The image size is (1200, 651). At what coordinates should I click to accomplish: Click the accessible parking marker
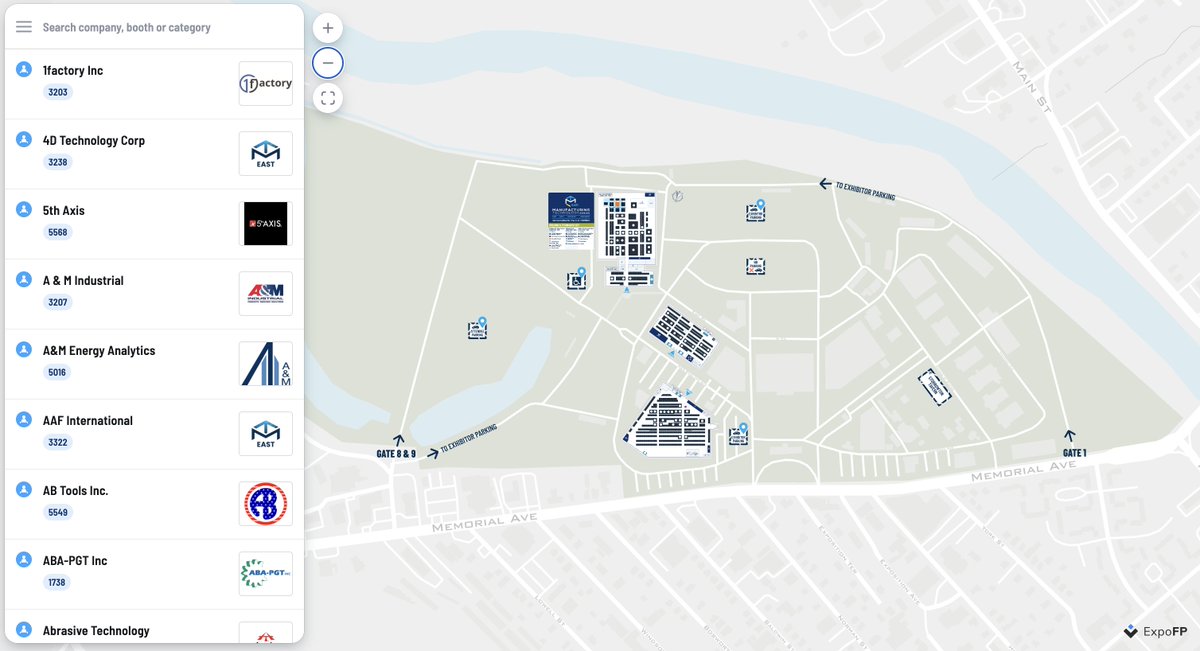[x=576, y=280]
